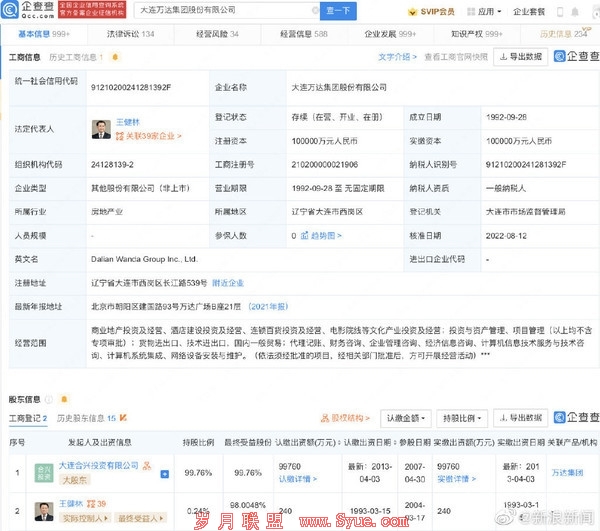This screenshot has height=531, width=600.
Task: Switch to 经营风险 34 tab
Action: 217,34
